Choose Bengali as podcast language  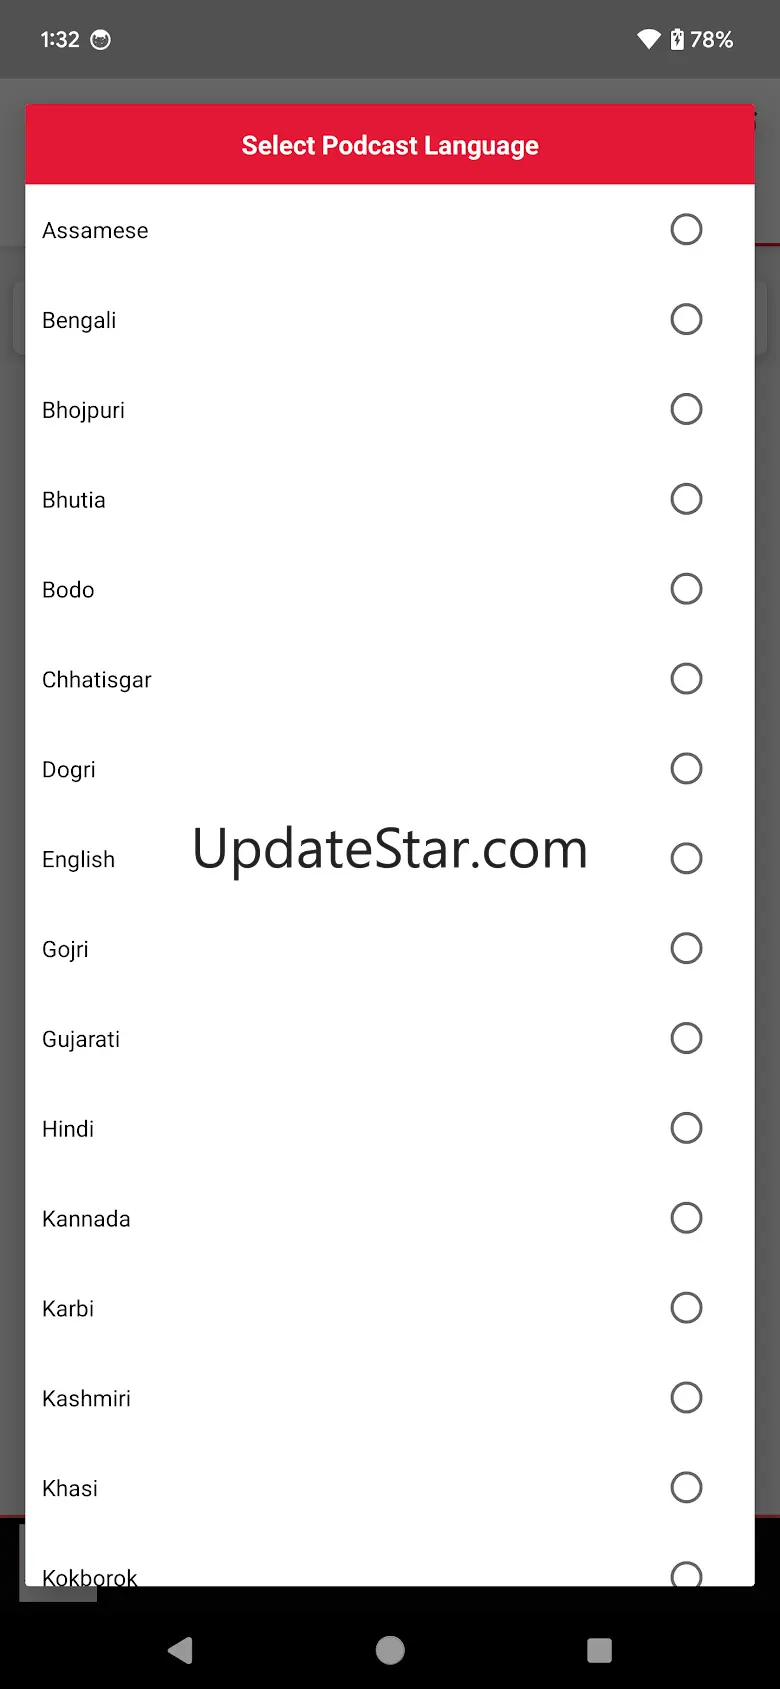pyautogui.click(x=686, y=320)
